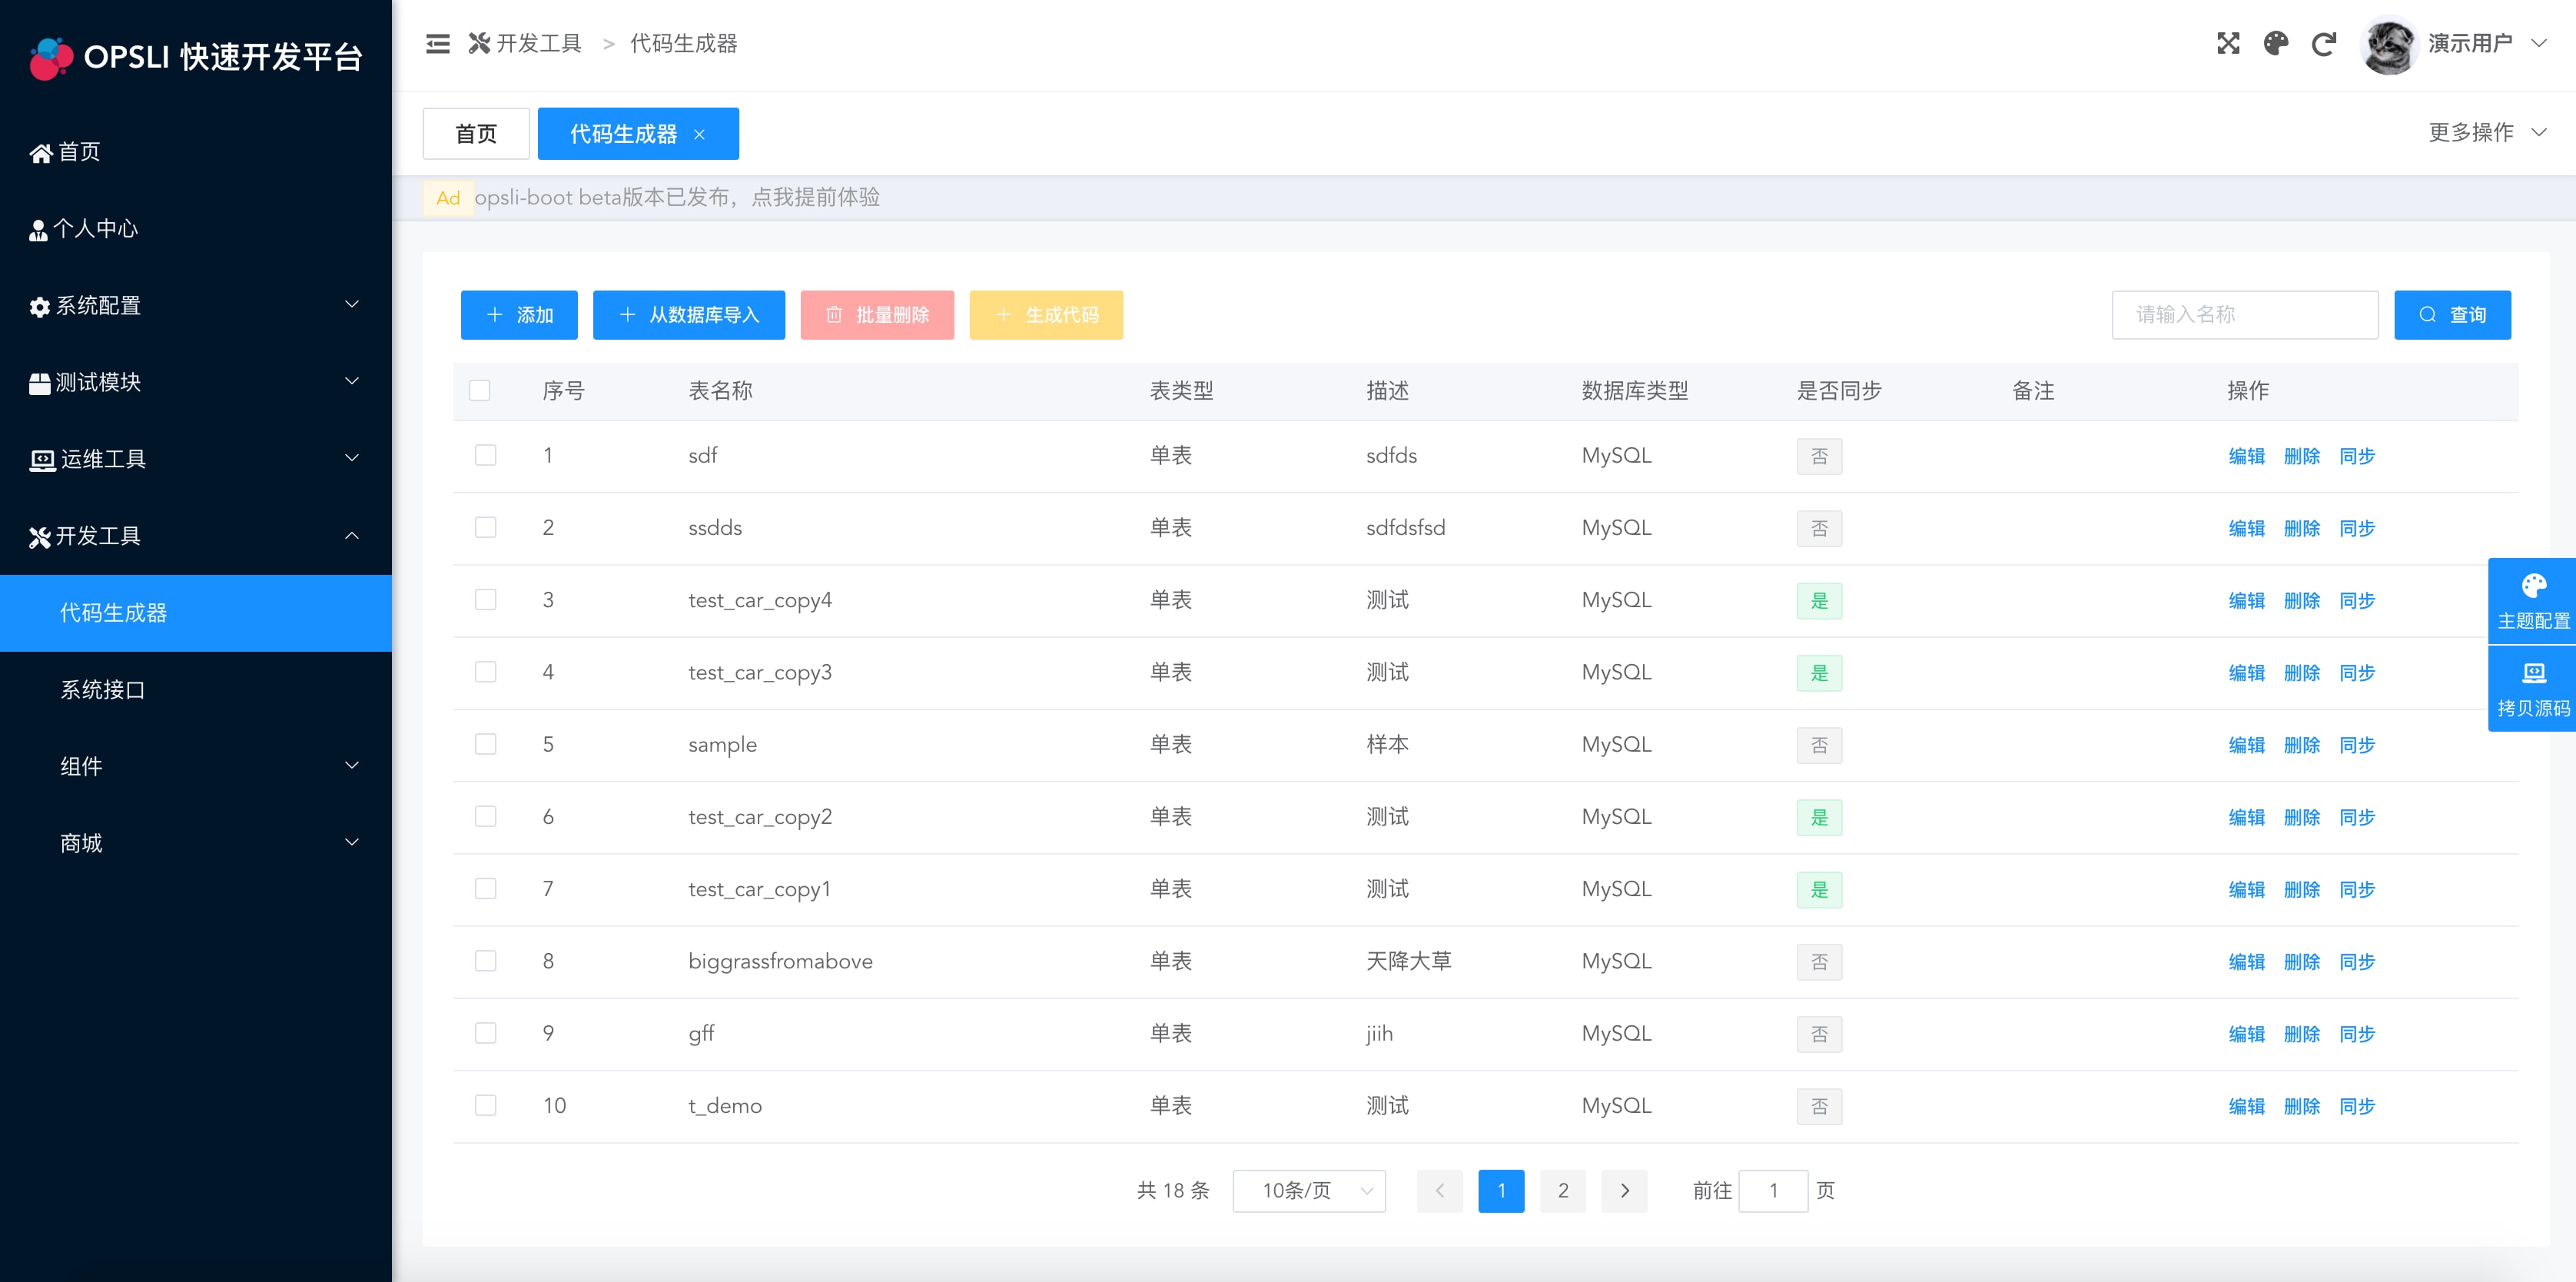
Task: Tick the checkbox for sample row
Action: tap(486, 745)
